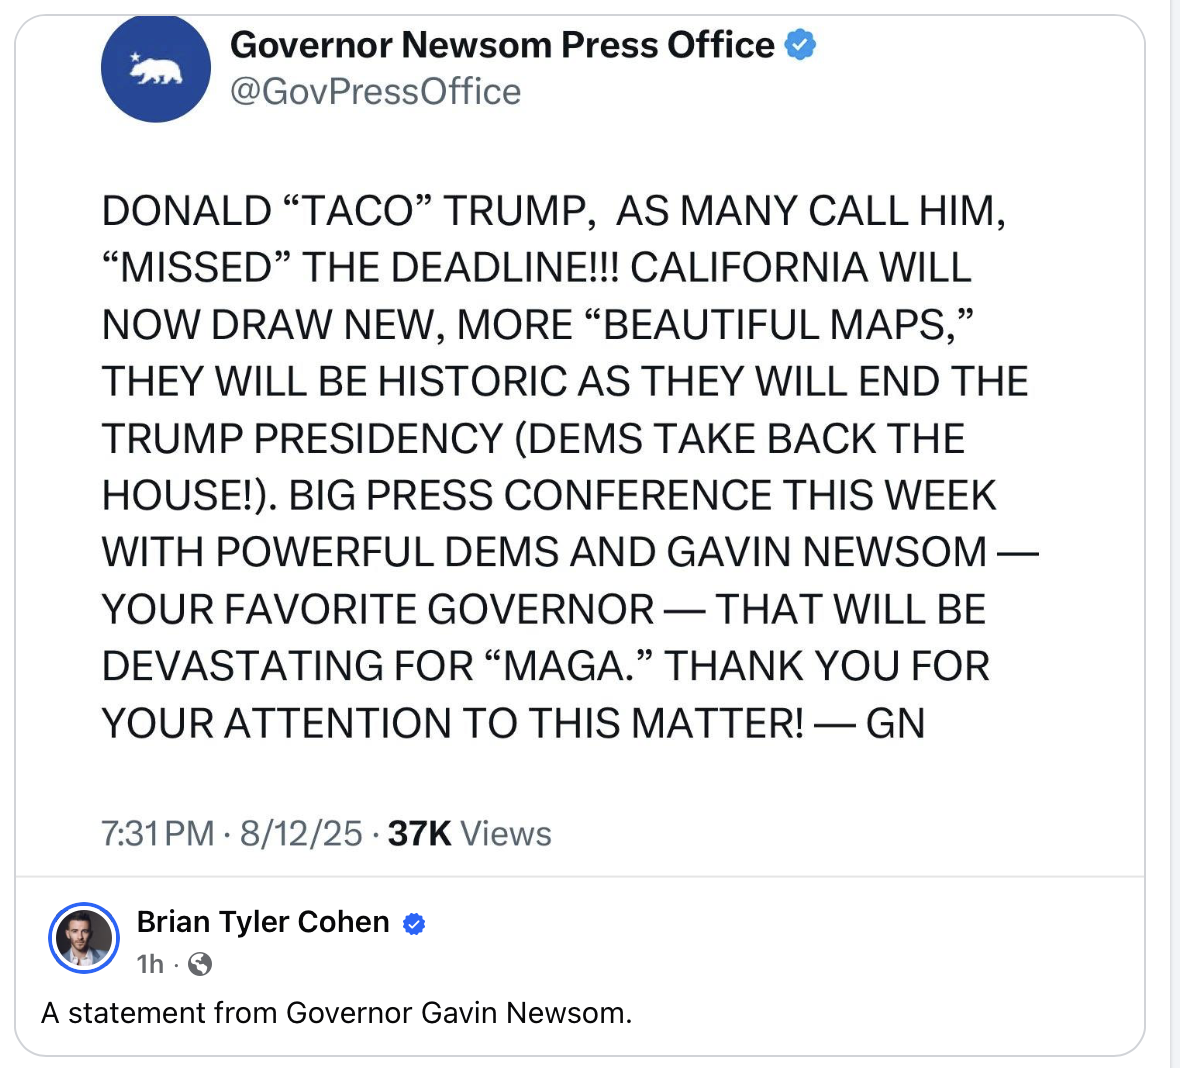This screenshot has width=1180, height=1068.
Task: Click the @GovPressOffice handle
Action: (375, 92)
